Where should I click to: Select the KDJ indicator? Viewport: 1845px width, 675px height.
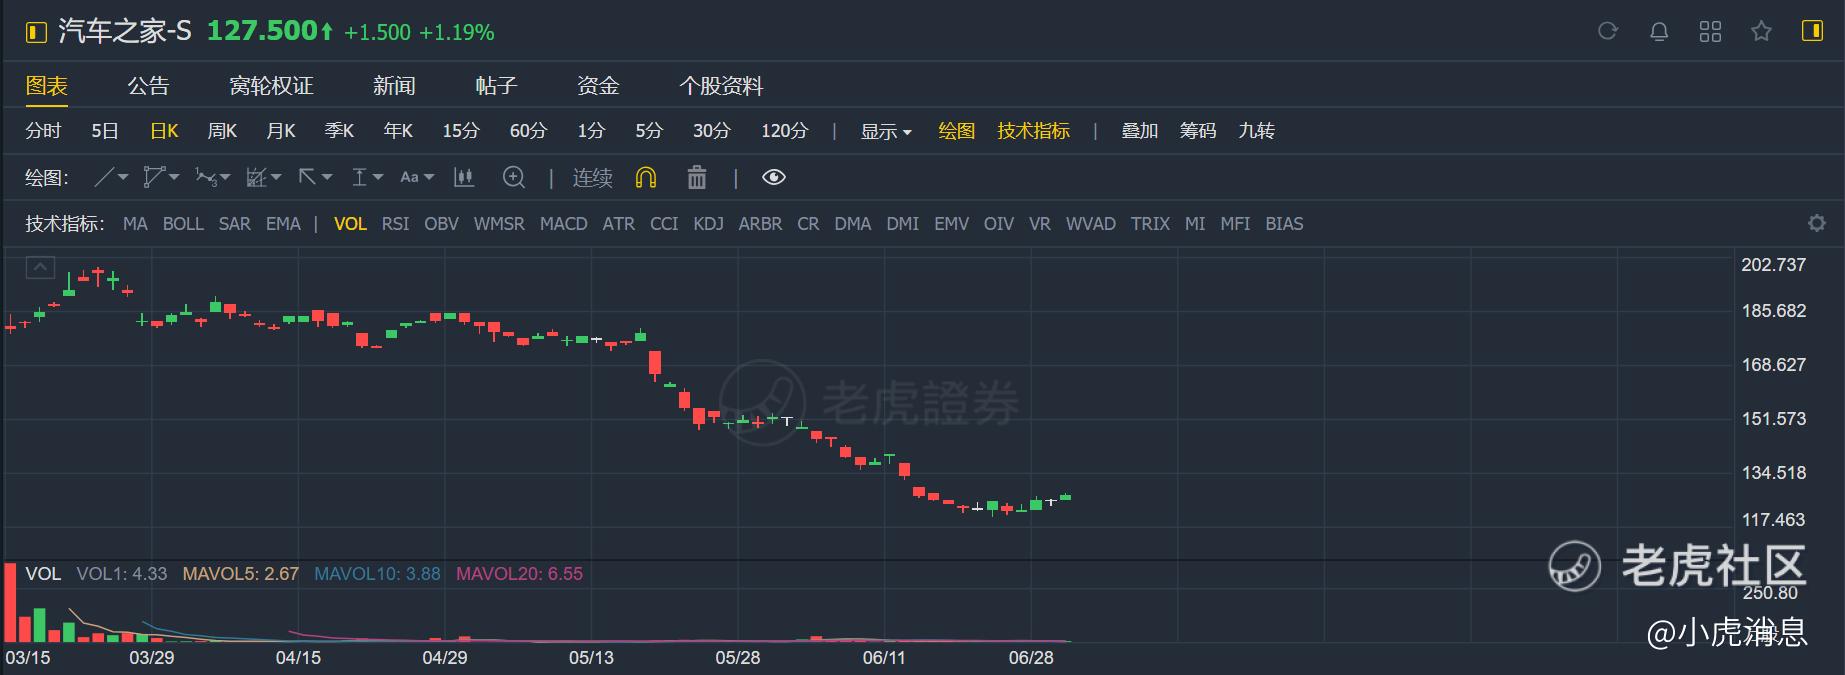(708, 224)
